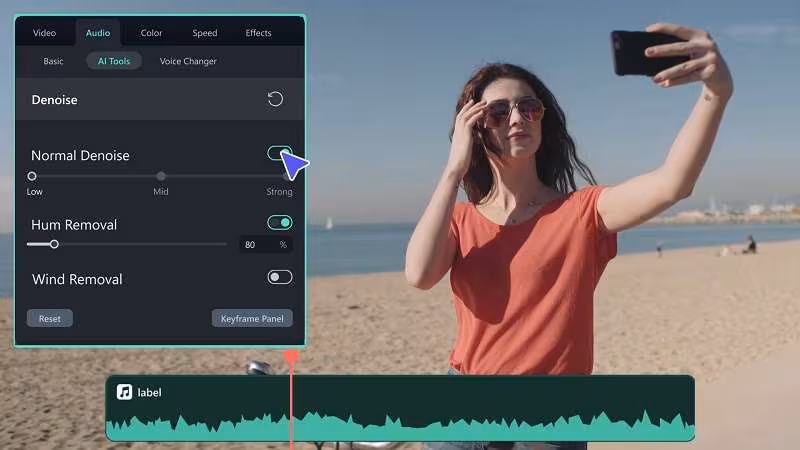Click the red playhead marker on timeline
This screenshot has height=450, width=800.
[x=291, y=357]
